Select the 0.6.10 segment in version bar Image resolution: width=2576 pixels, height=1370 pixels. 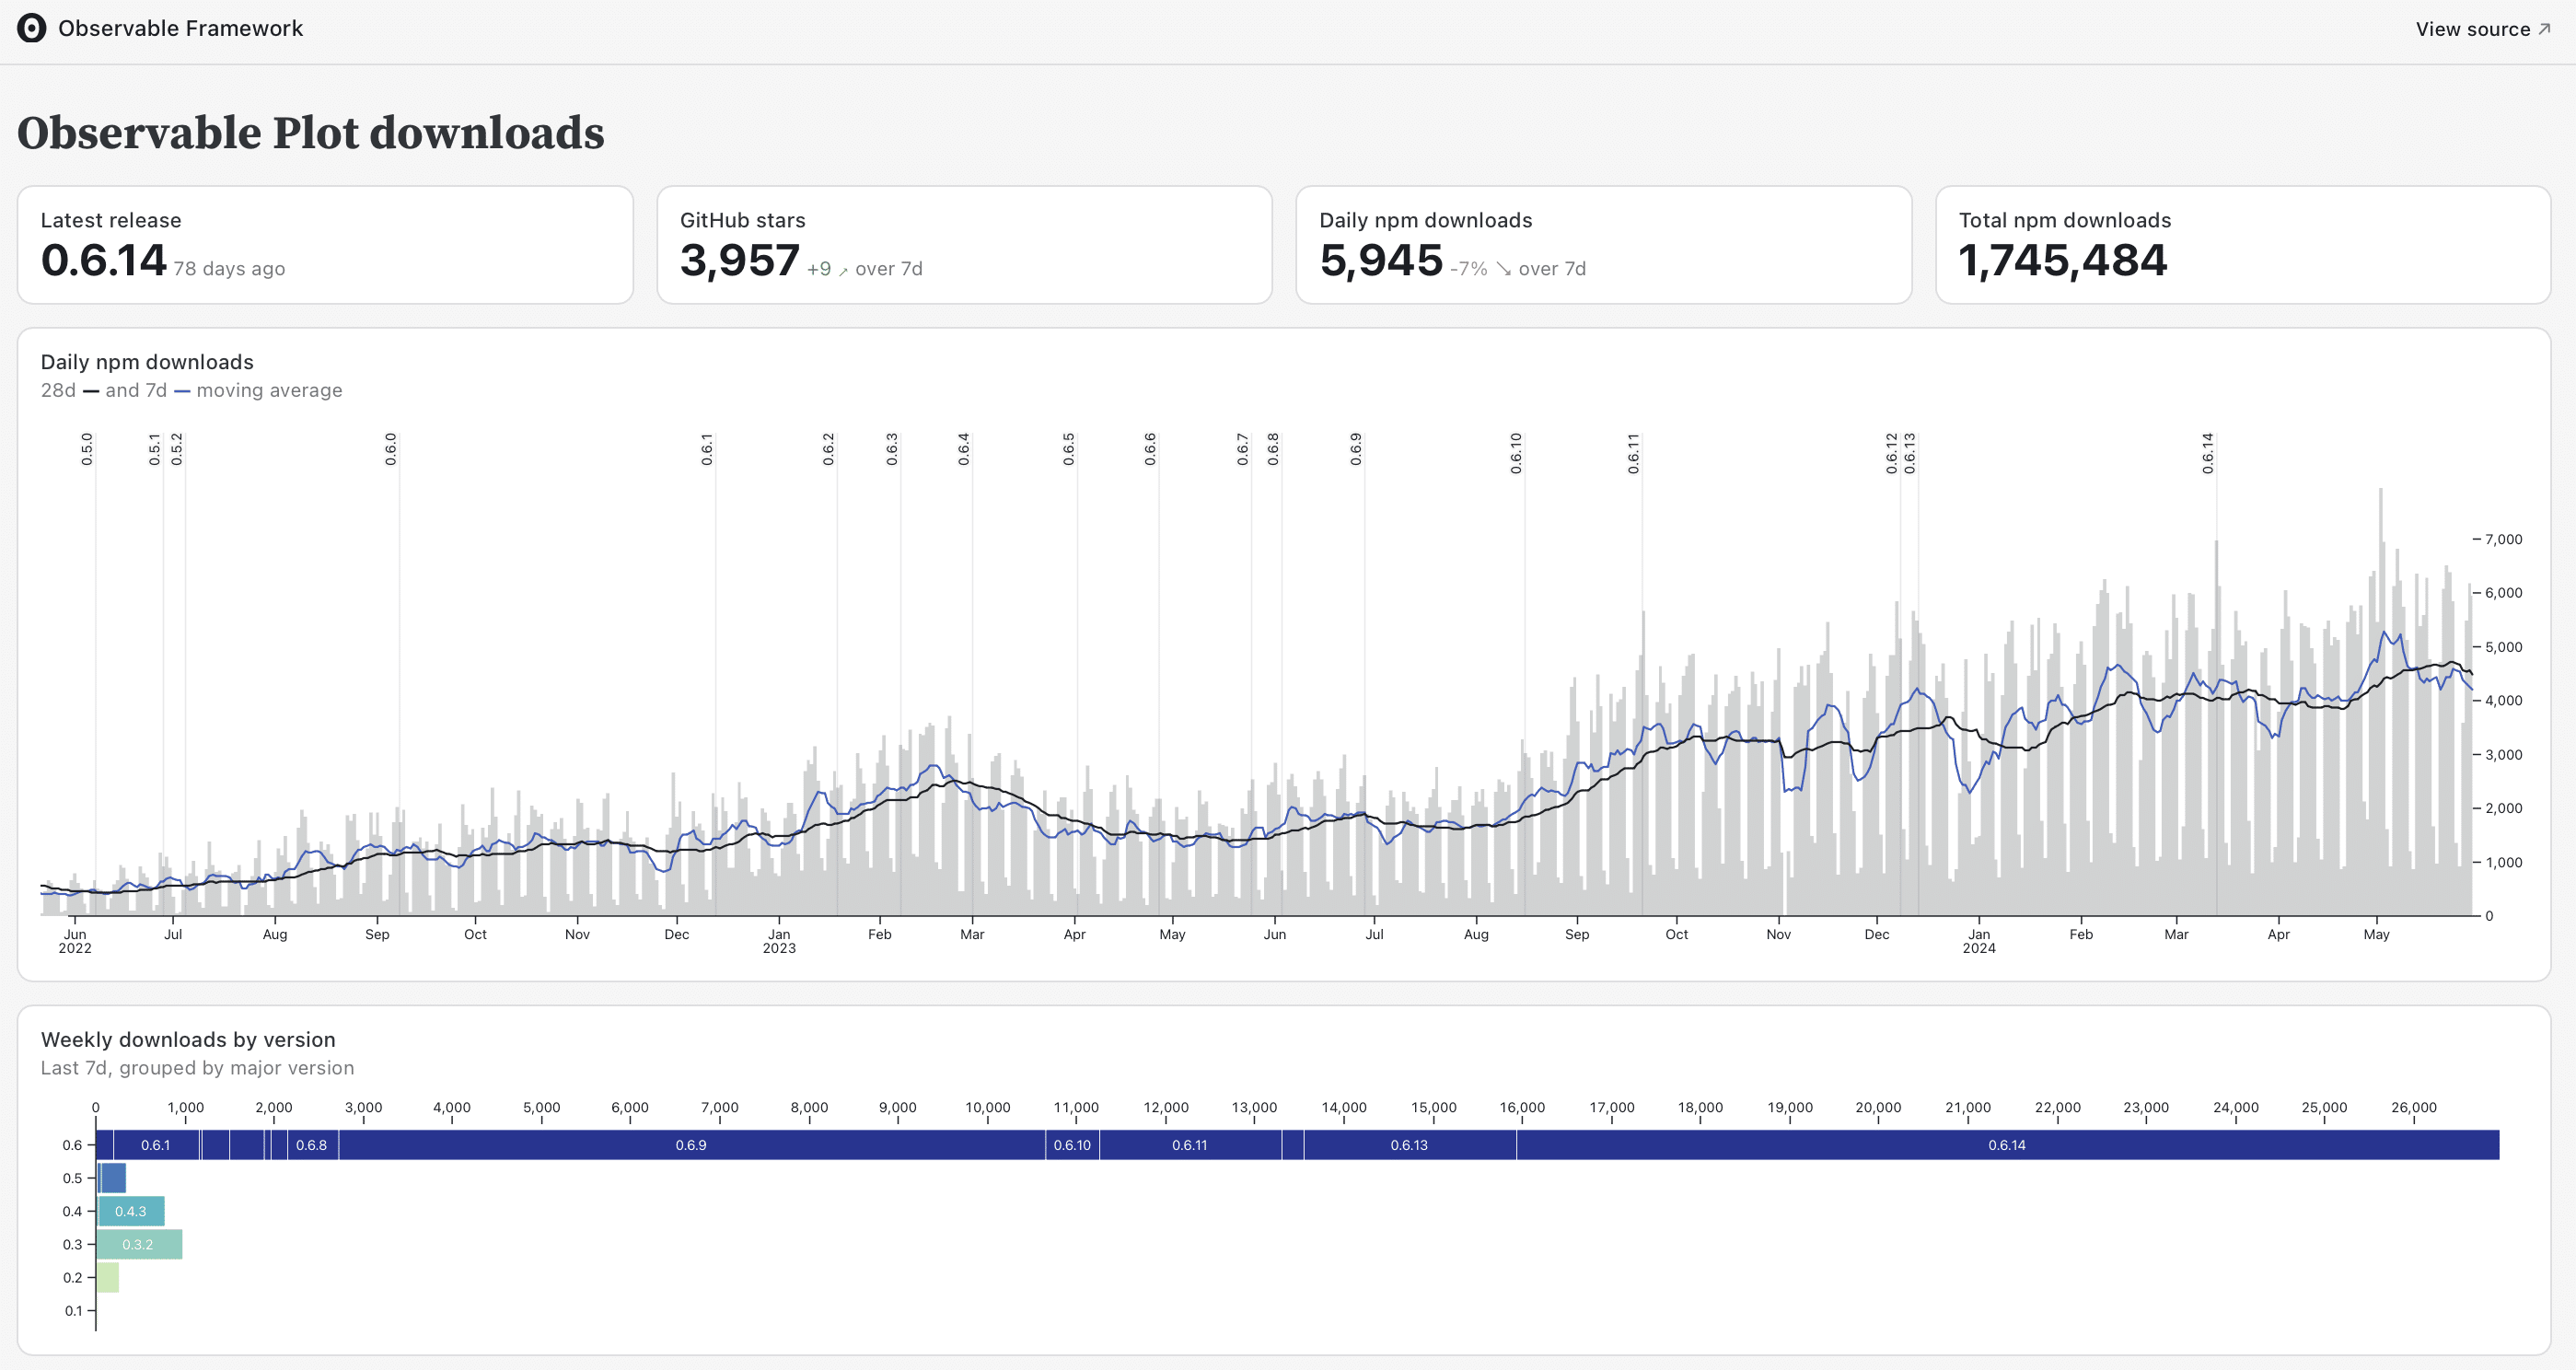coord(1072,1145)
